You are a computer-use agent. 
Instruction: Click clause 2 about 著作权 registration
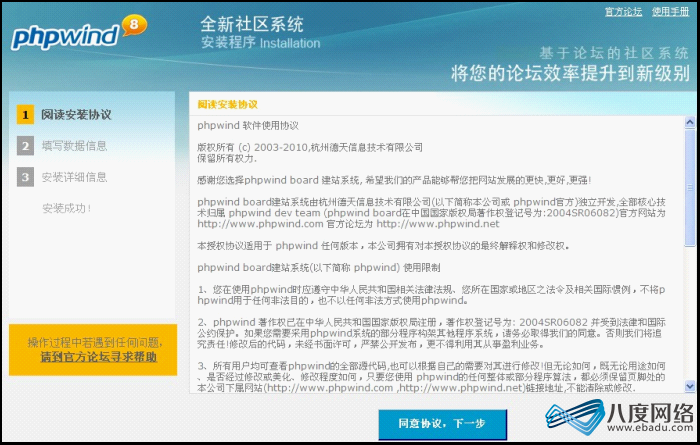coord(431,333)
